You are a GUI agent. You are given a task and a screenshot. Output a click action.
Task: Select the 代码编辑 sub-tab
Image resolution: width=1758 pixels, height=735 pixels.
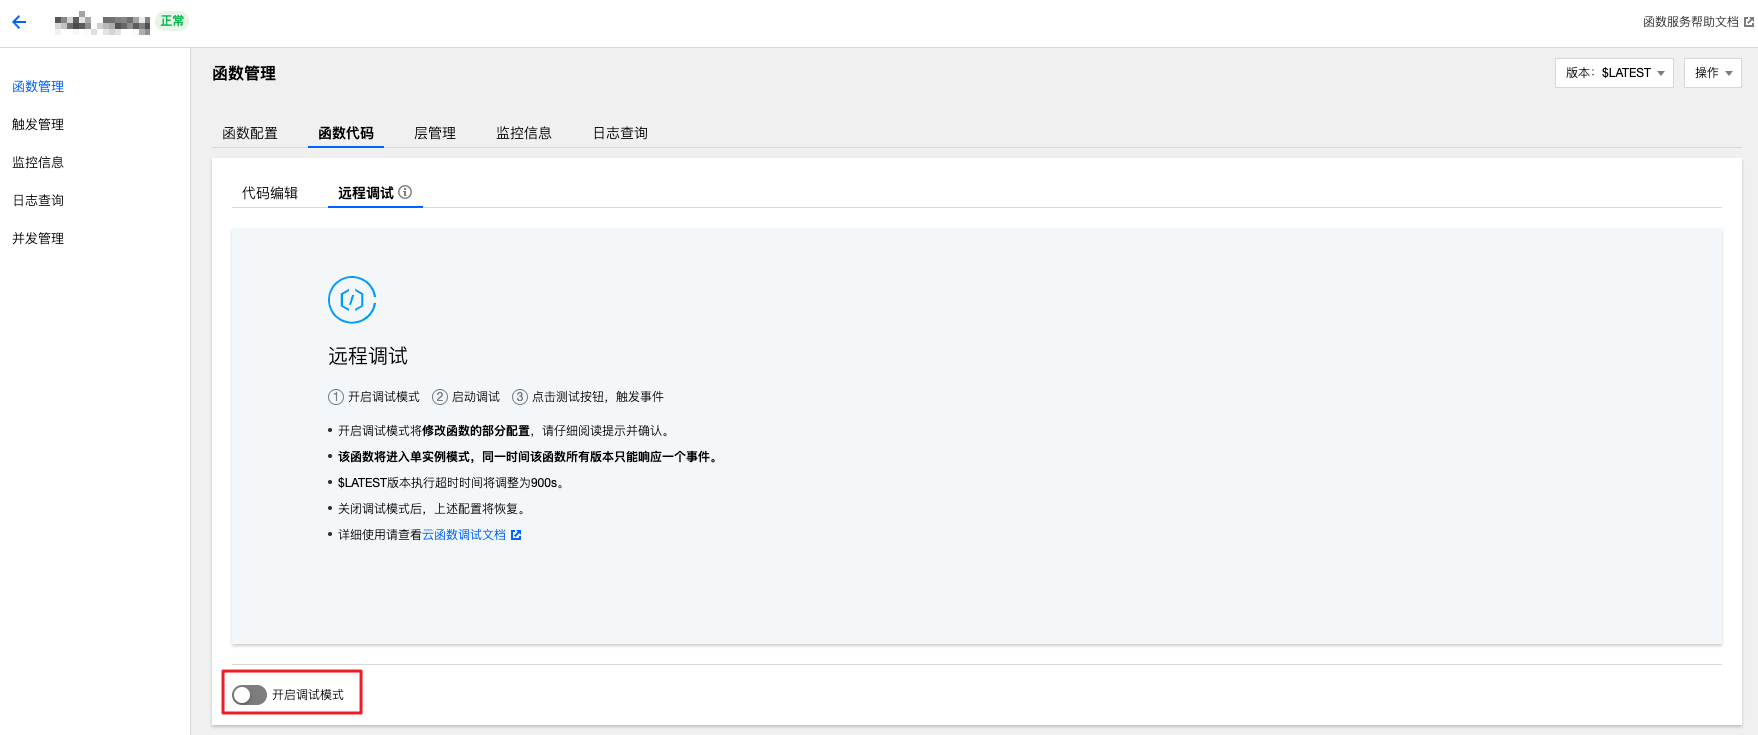(270, 193)
